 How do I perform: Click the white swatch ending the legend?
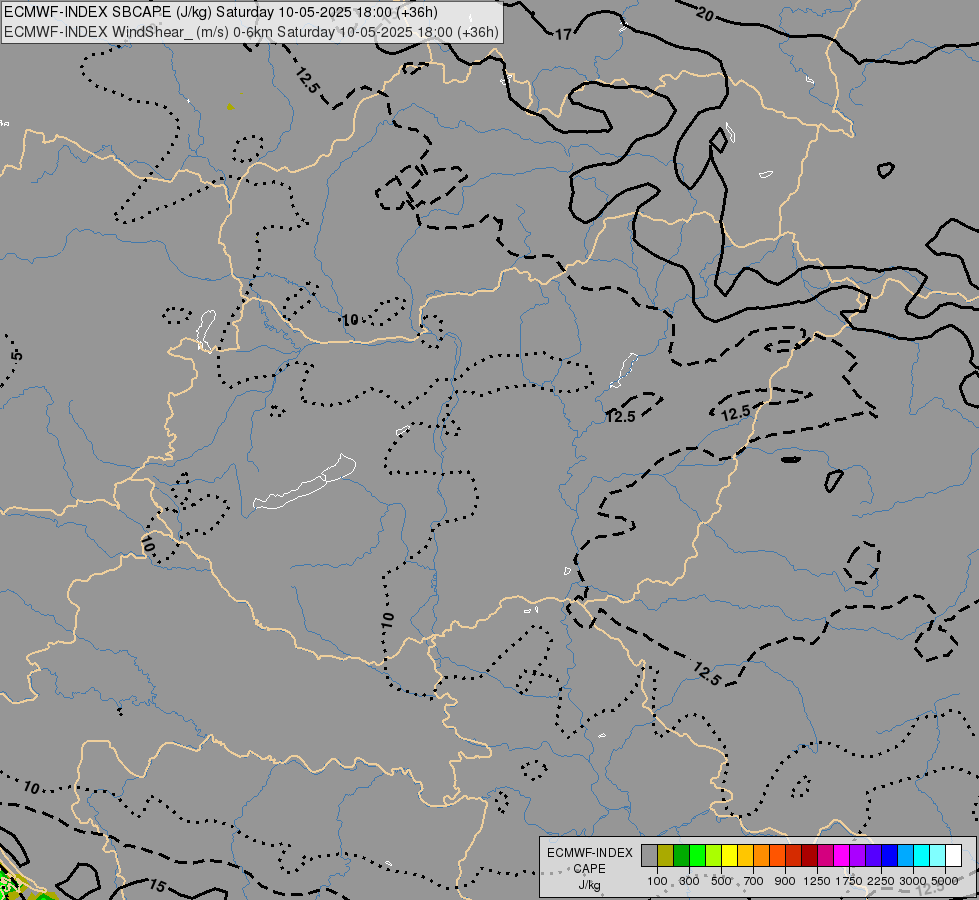click(x=954, y=856)
